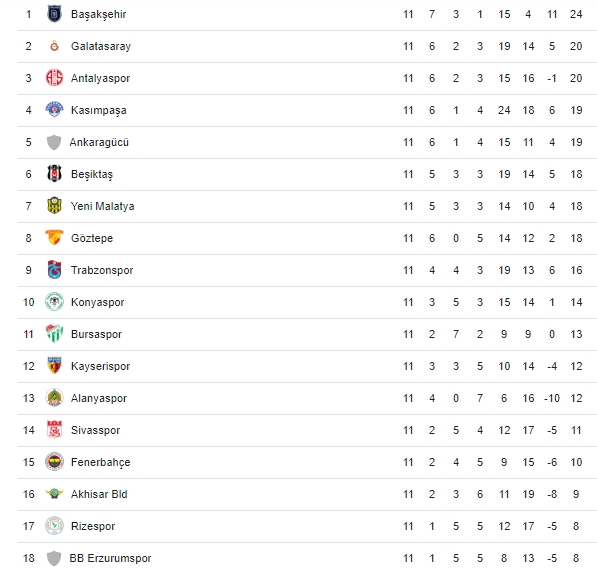Click the Rizespor team name

tap(93, 526)
